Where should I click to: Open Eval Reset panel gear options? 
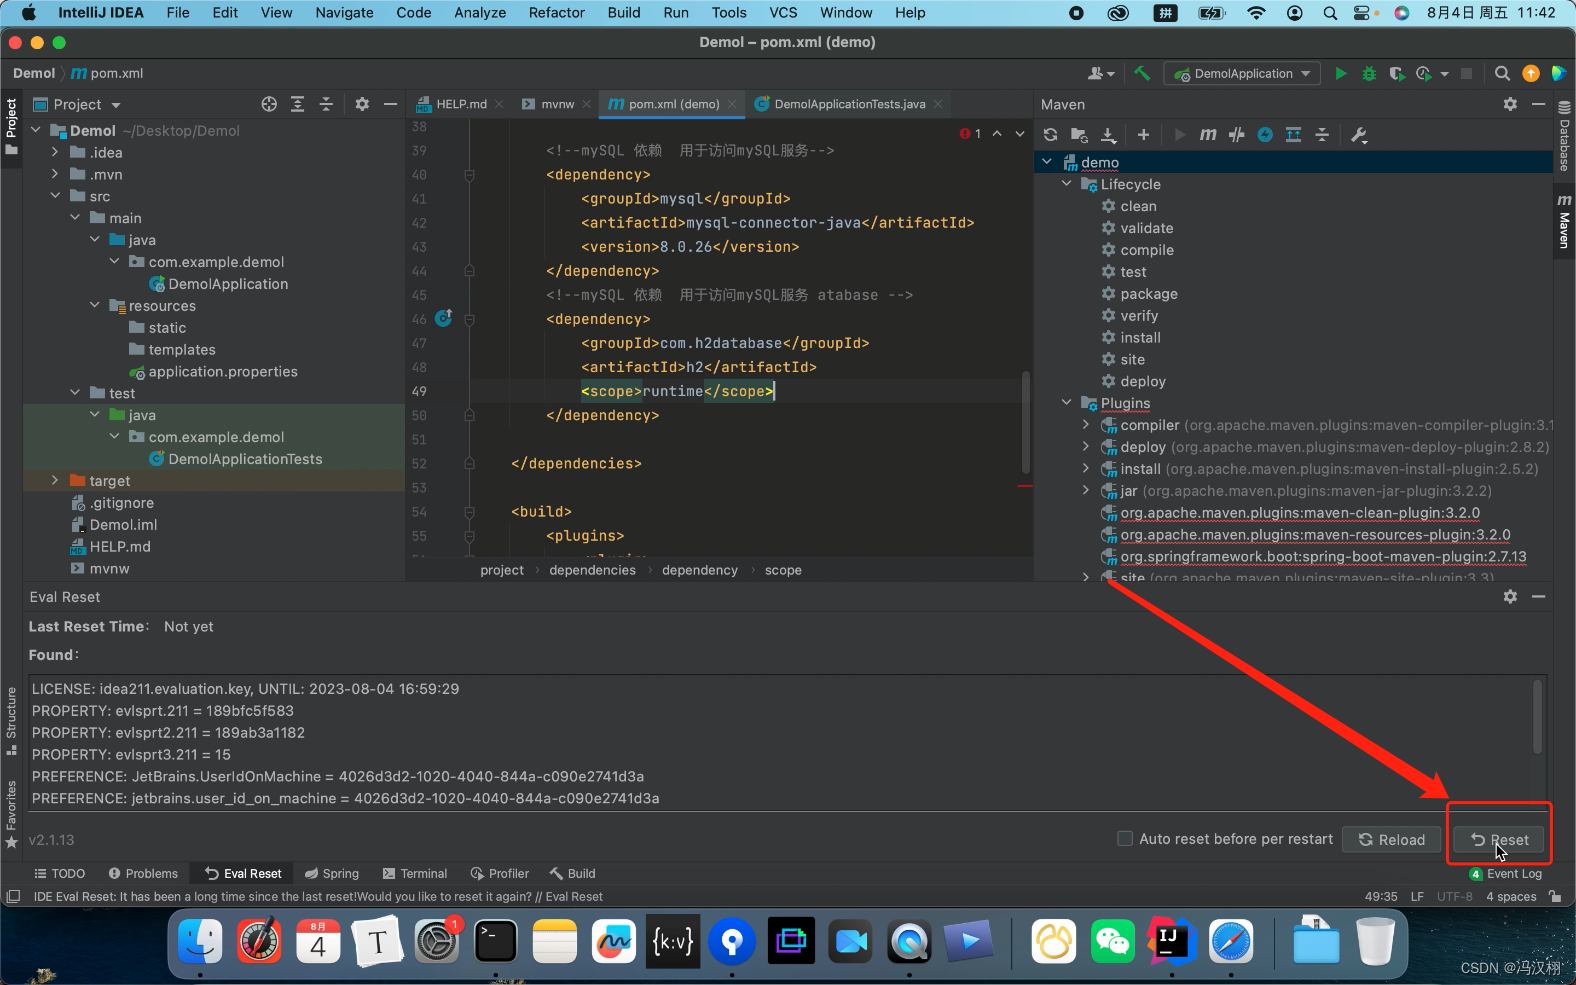(1510, 597)
